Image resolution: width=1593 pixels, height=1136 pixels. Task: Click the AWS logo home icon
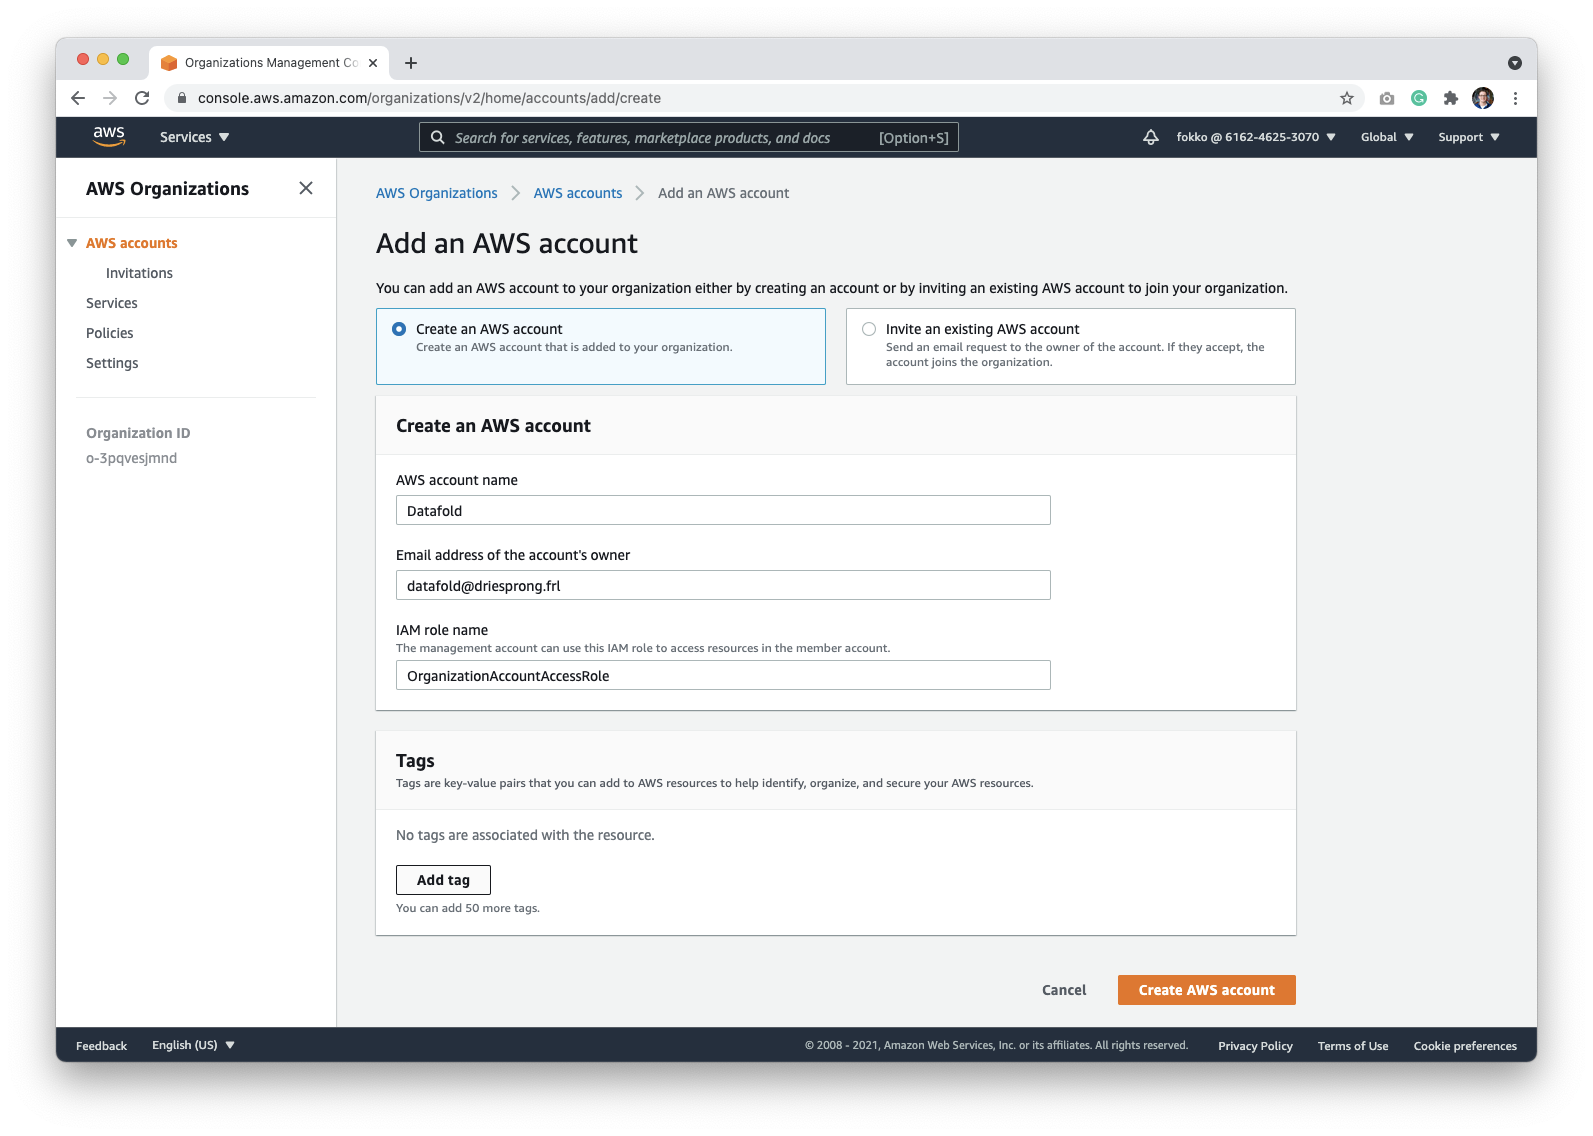tap(109, 137)
